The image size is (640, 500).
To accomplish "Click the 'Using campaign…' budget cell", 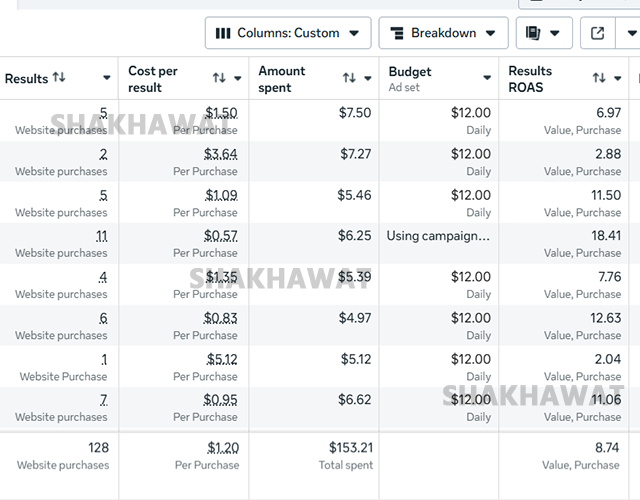I will [x=439, y=236].
